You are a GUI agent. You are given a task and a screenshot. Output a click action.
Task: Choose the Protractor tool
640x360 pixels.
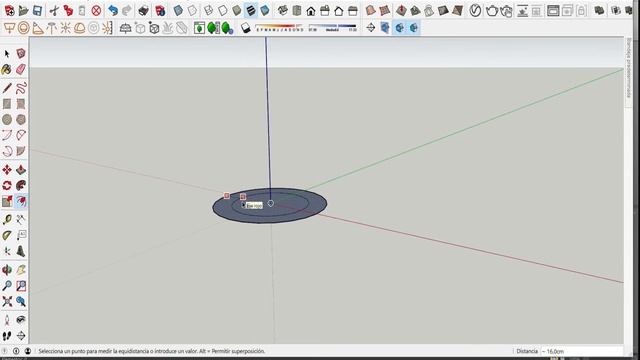(7, 235)
